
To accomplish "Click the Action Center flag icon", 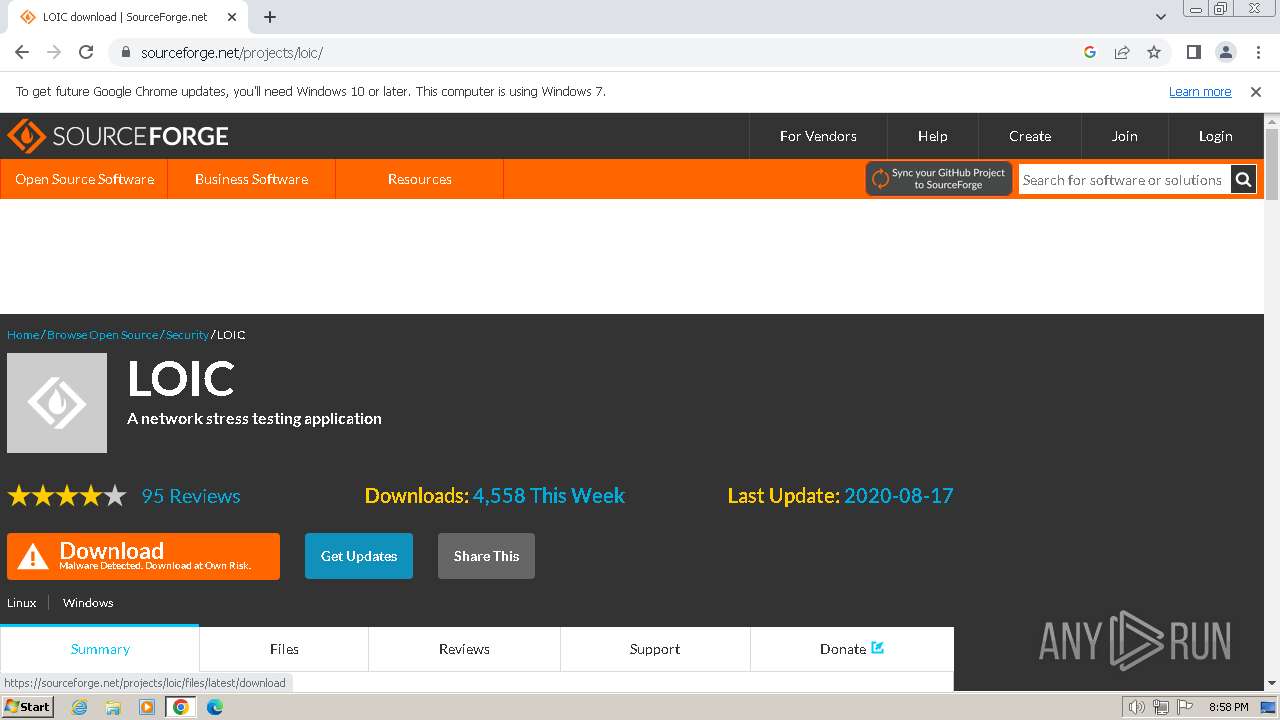I will pyautogui.click(x=1184, y=707).
